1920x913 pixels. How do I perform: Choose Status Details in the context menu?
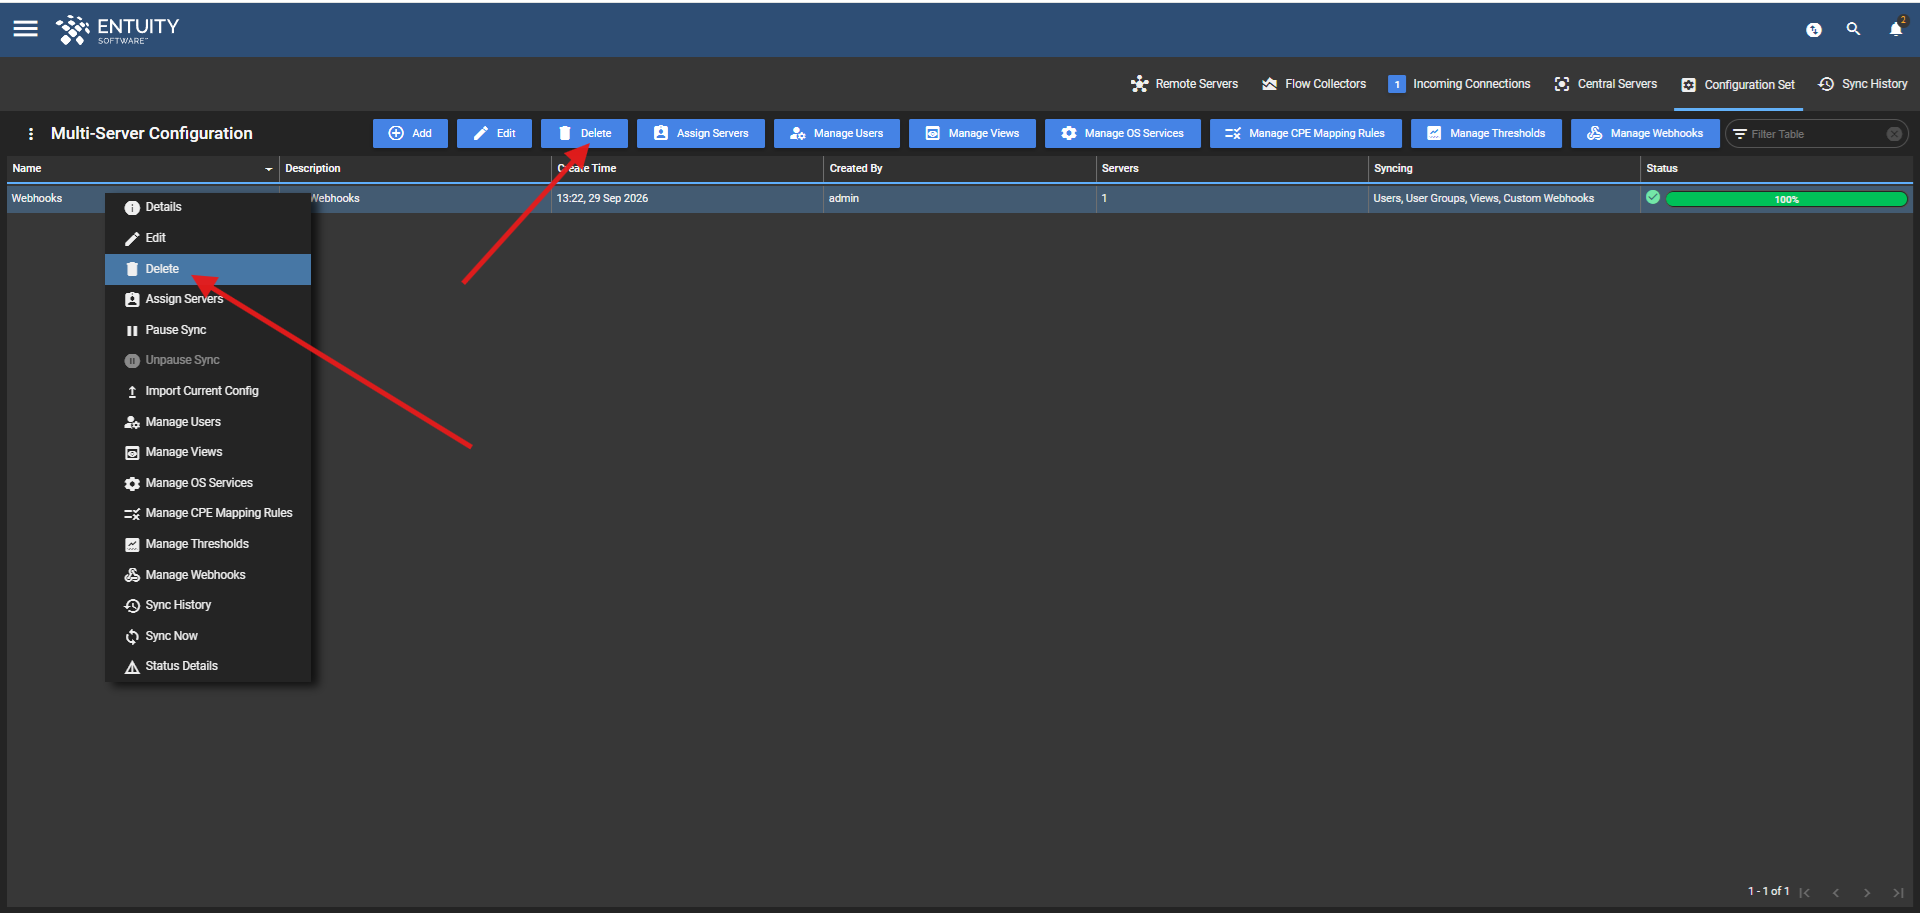(208, 666)
